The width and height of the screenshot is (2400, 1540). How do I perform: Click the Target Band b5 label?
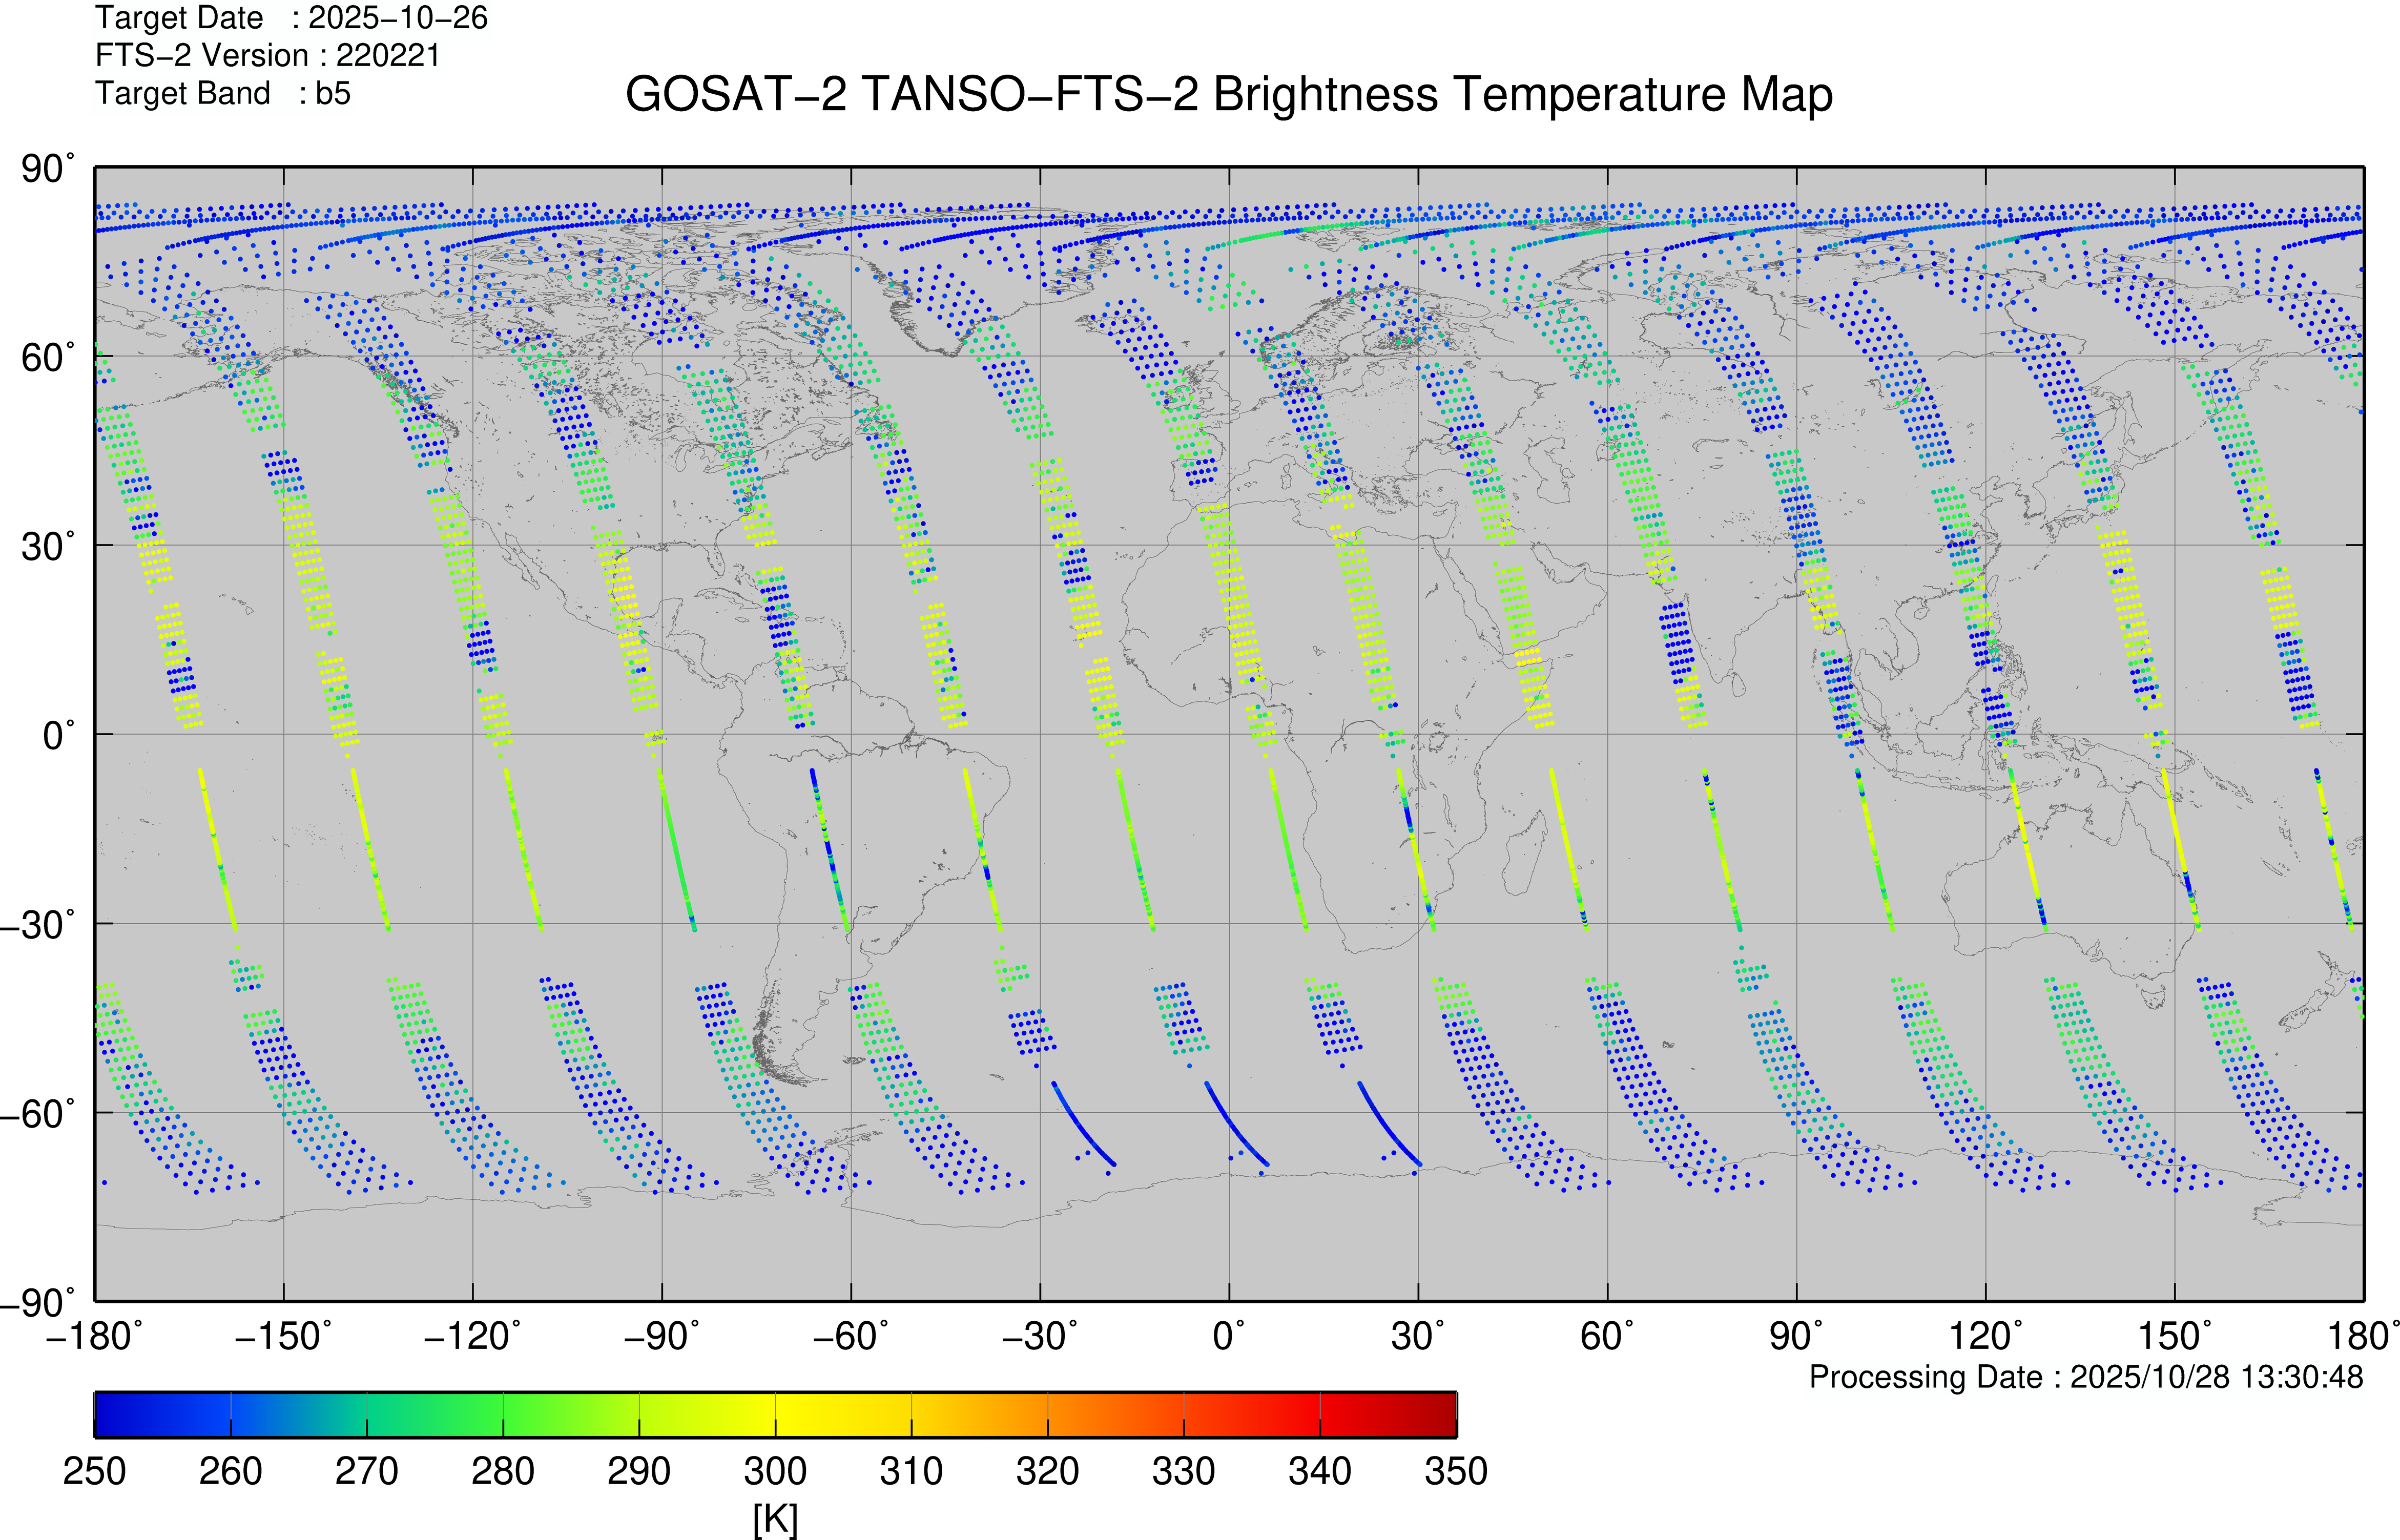click(222, 93)
